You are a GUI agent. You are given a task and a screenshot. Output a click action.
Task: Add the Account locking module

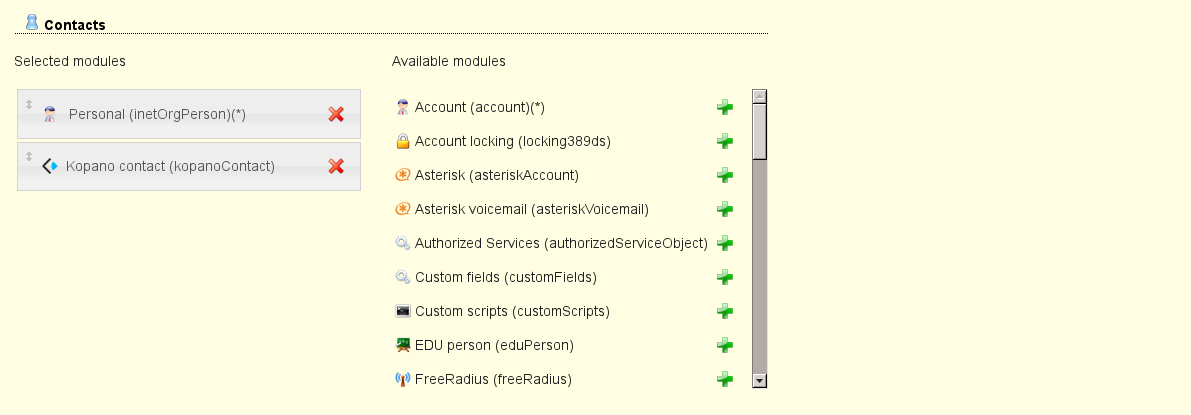(725, 141)
